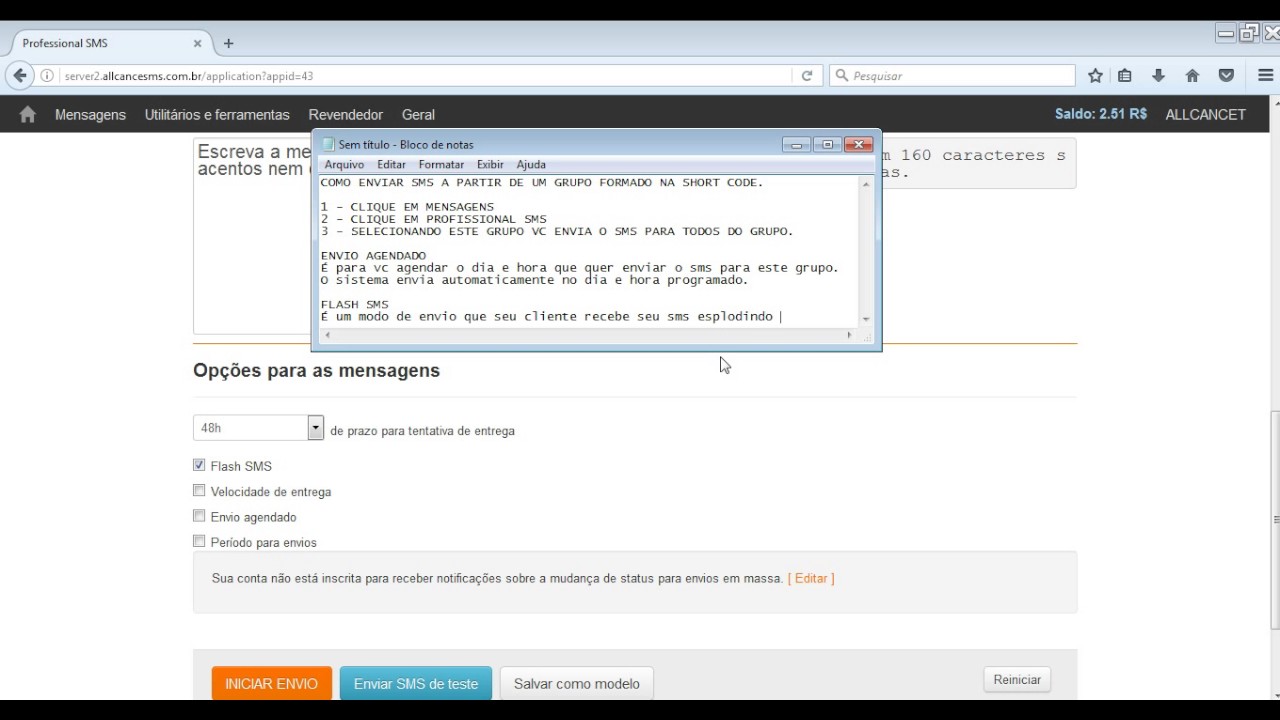Click the Enviar SMS de teste button
This screenshot has height=720, width=1280.
point(416,684)
